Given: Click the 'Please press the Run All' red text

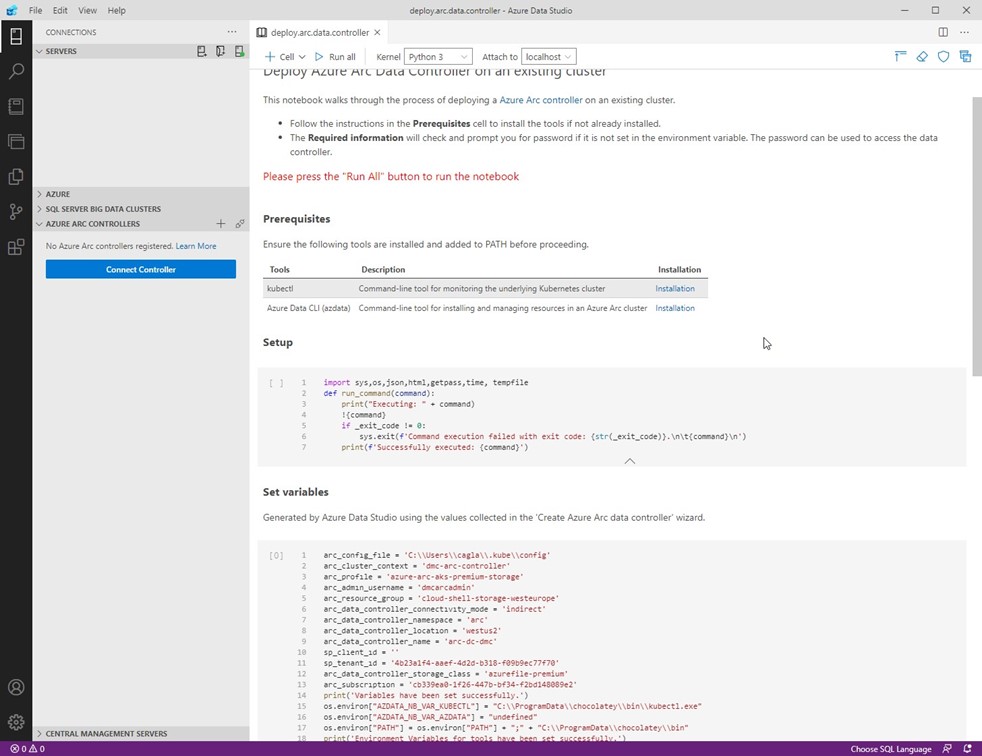Looking at the screenshot, I should click(x=391, y=177).
